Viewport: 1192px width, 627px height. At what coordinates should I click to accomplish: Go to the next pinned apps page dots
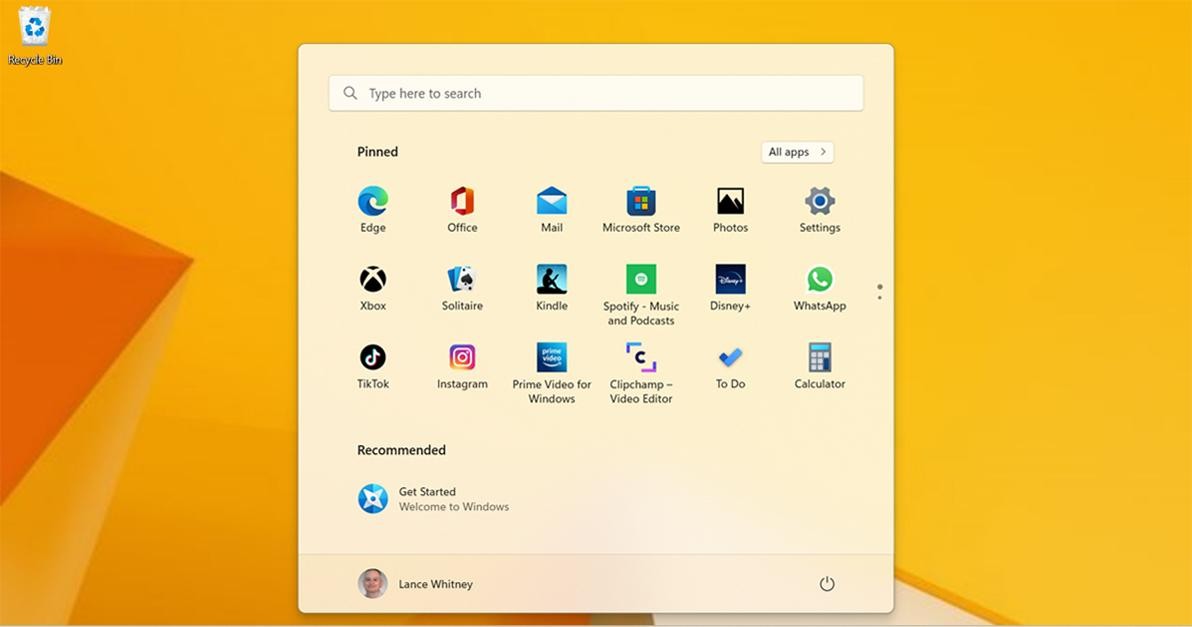coord(880,292)
